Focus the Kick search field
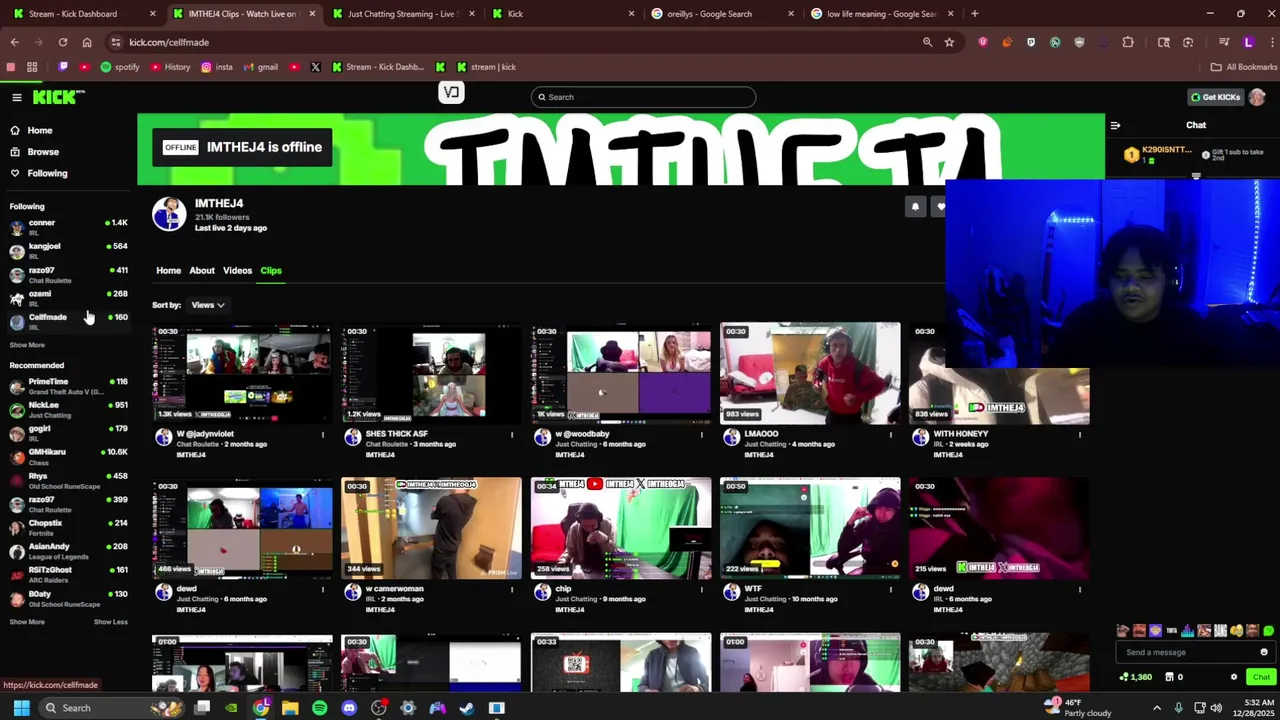The image size is (1280, 720). tap(643, 97)
